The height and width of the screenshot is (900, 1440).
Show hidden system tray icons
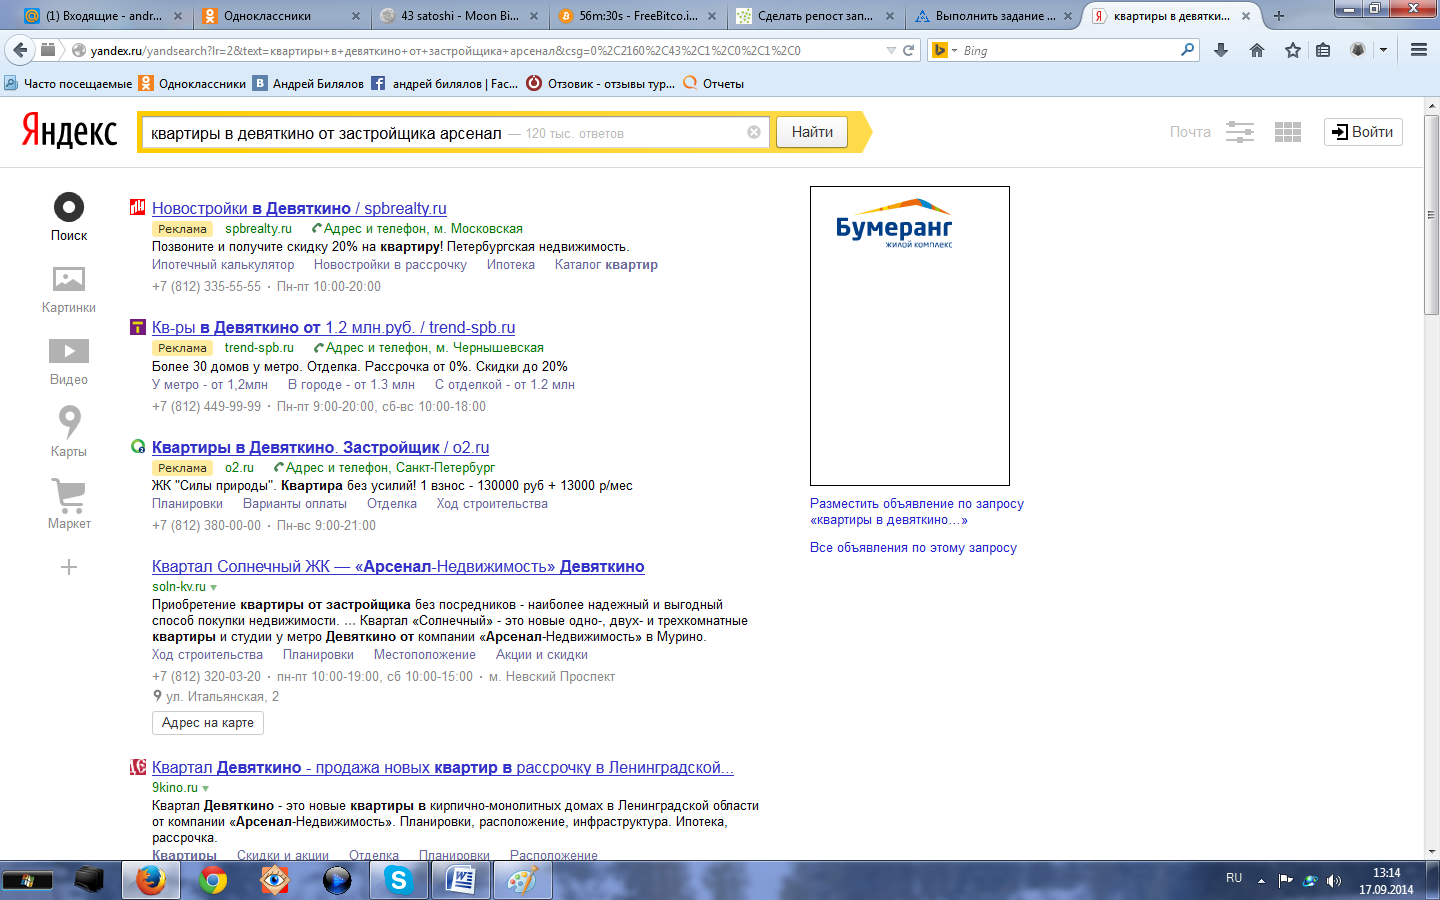[1261, 881]
